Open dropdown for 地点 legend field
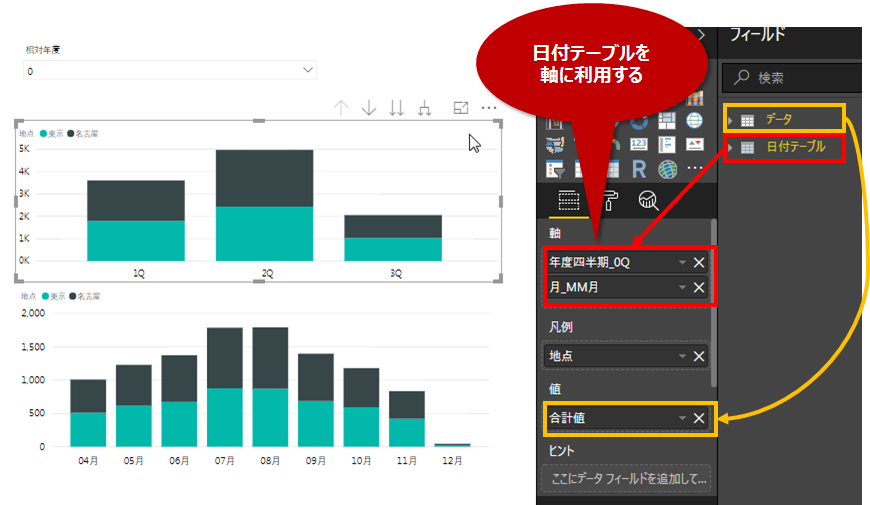870x505 pixels. 682,356
